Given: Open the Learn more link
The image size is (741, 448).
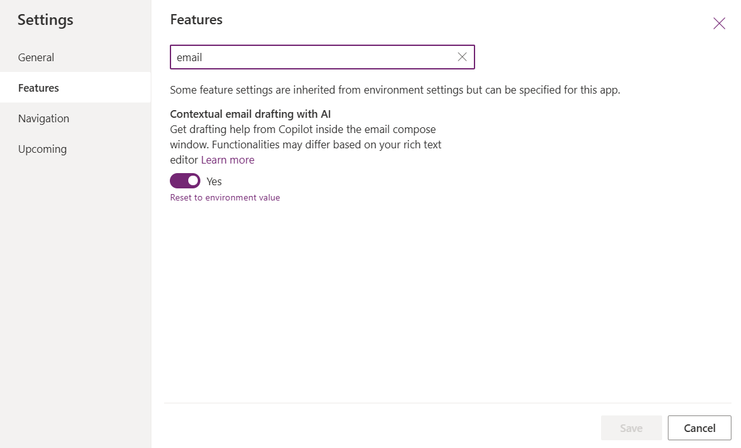Looking at the screenshot, I should [x=227, y=160].
